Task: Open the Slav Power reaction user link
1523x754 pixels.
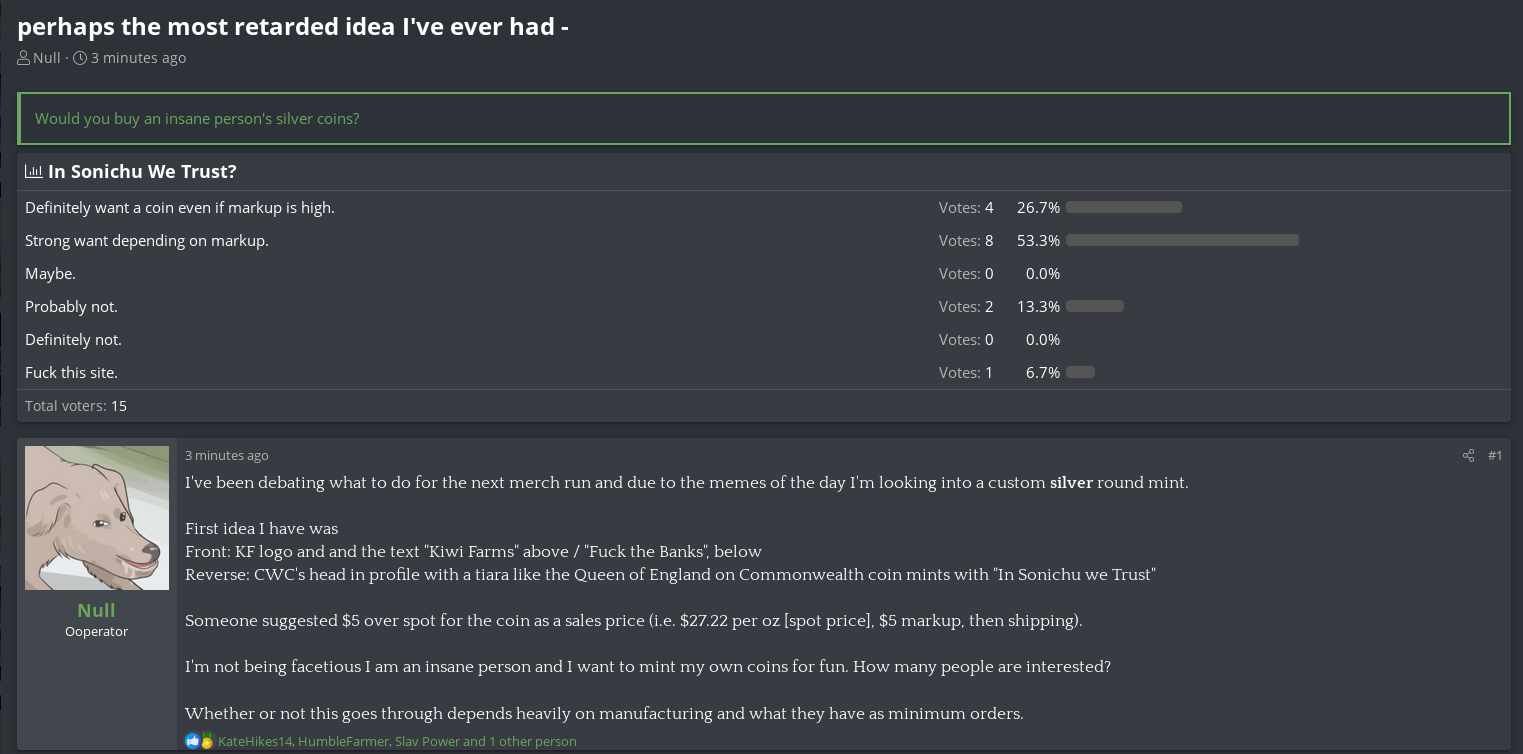Action: click(x=427, y=741)
